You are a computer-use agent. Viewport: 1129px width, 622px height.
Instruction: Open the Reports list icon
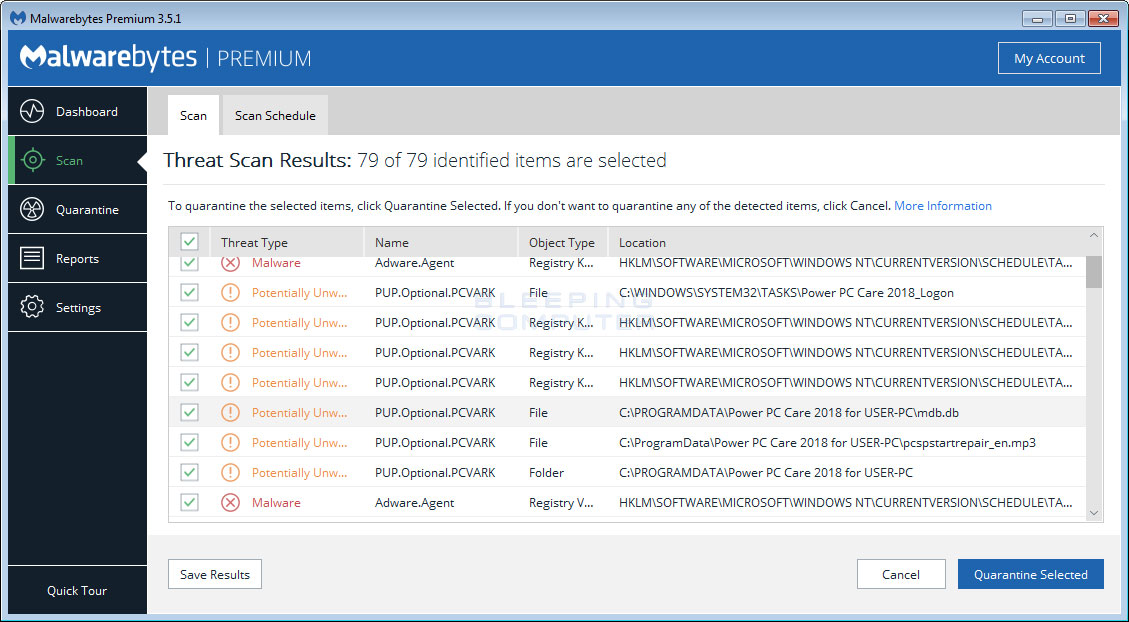pos(32,259)
